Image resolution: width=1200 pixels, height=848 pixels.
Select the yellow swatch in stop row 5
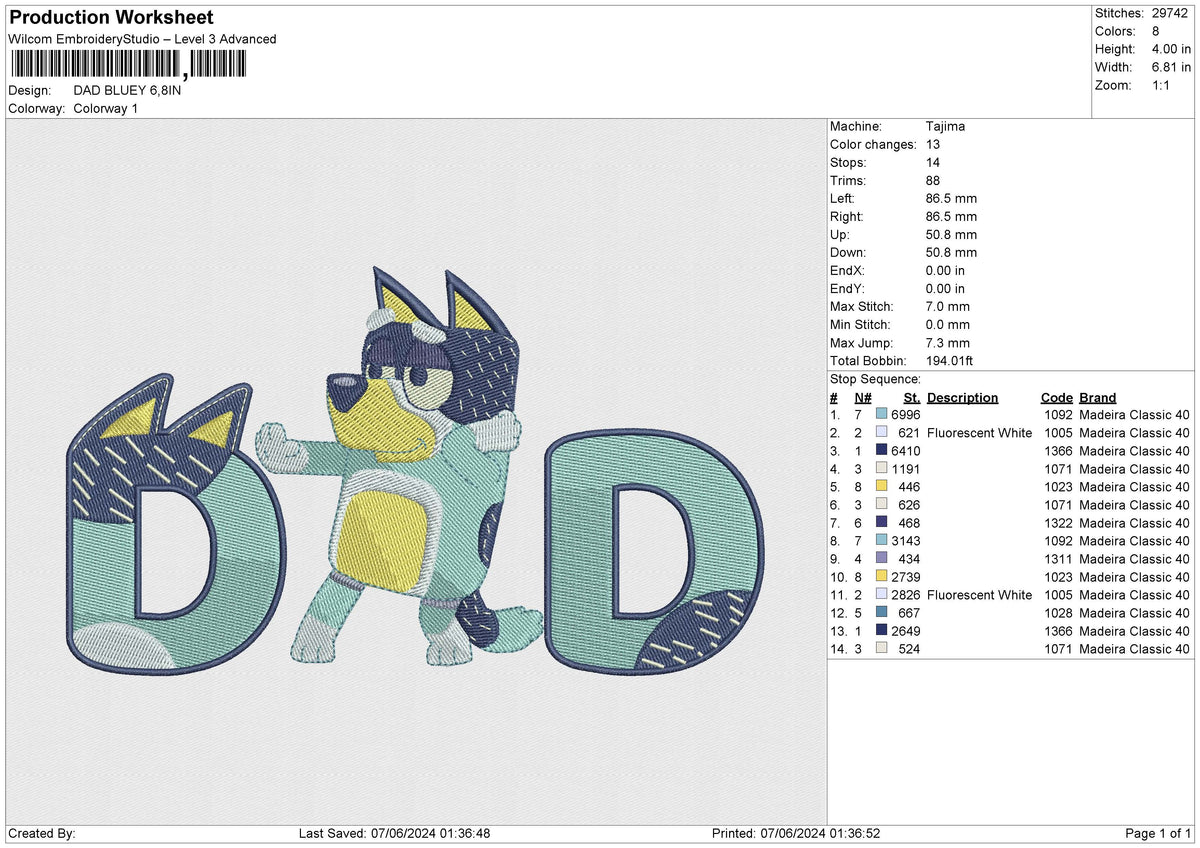tap(881, 487)
